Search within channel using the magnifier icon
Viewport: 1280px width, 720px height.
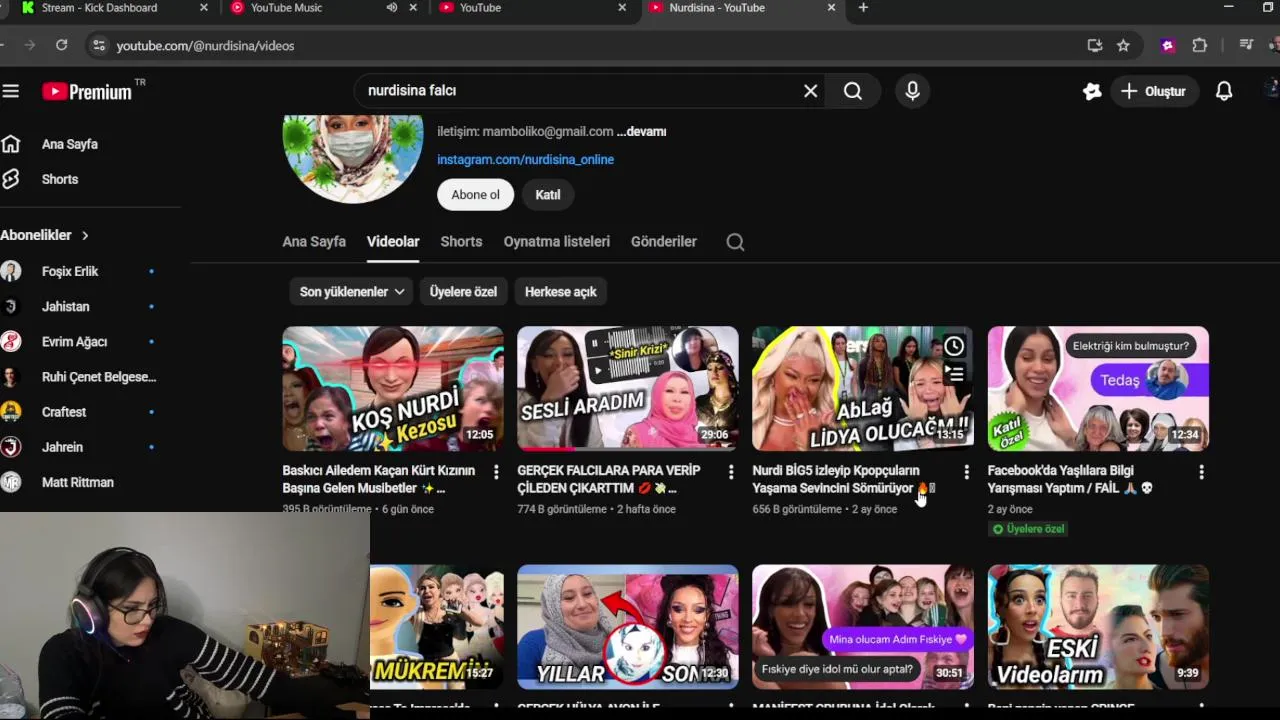coord(735,242)
